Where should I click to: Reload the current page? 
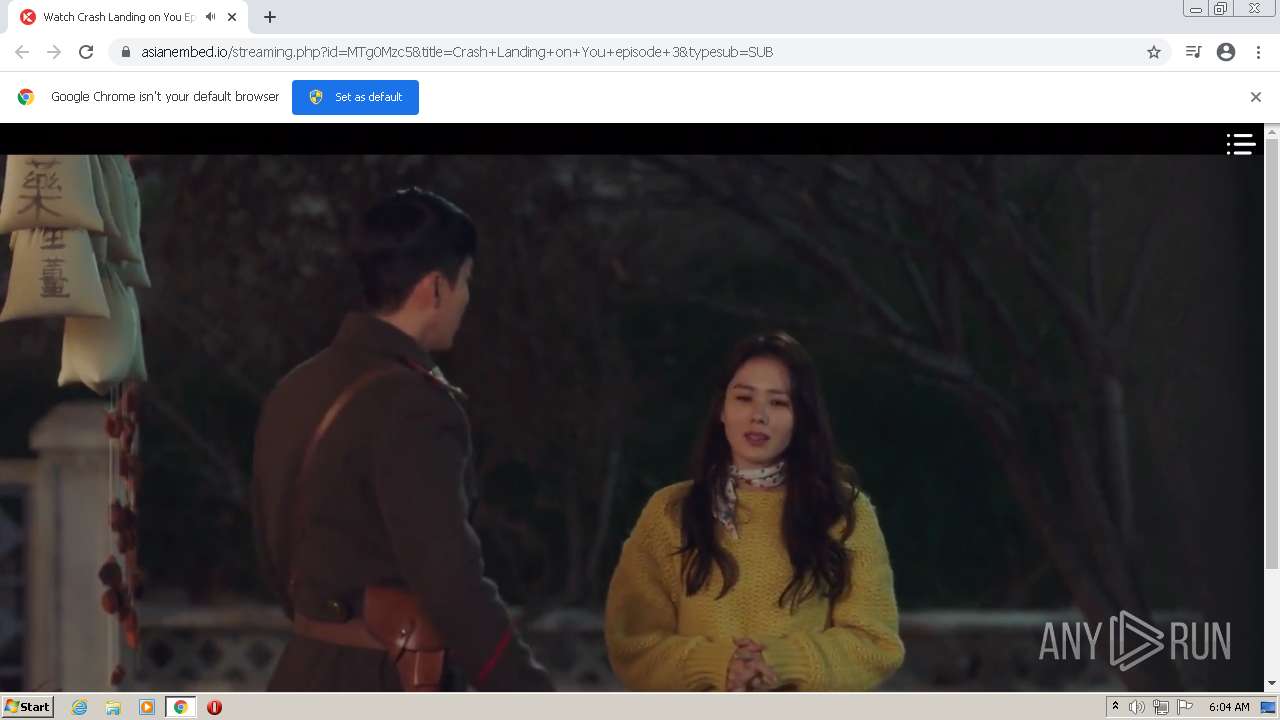(x=86, y=52)
